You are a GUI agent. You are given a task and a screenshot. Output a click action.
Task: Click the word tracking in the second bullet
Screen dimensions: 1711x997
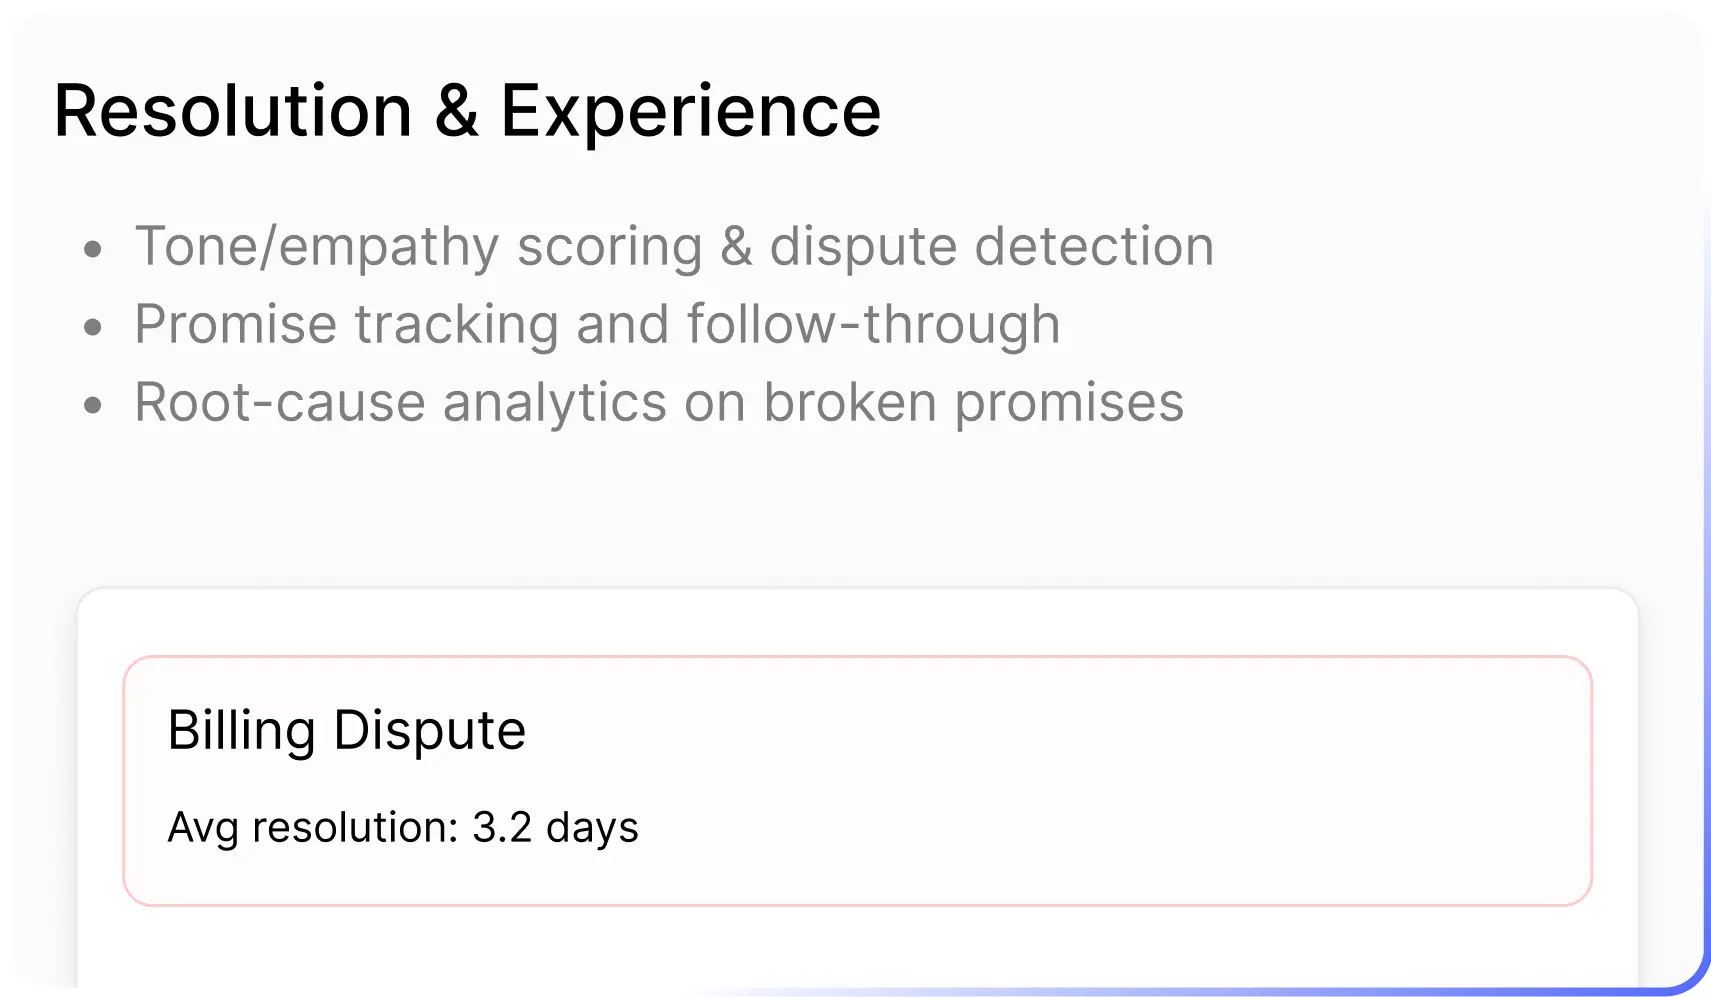tap(456, 324)
